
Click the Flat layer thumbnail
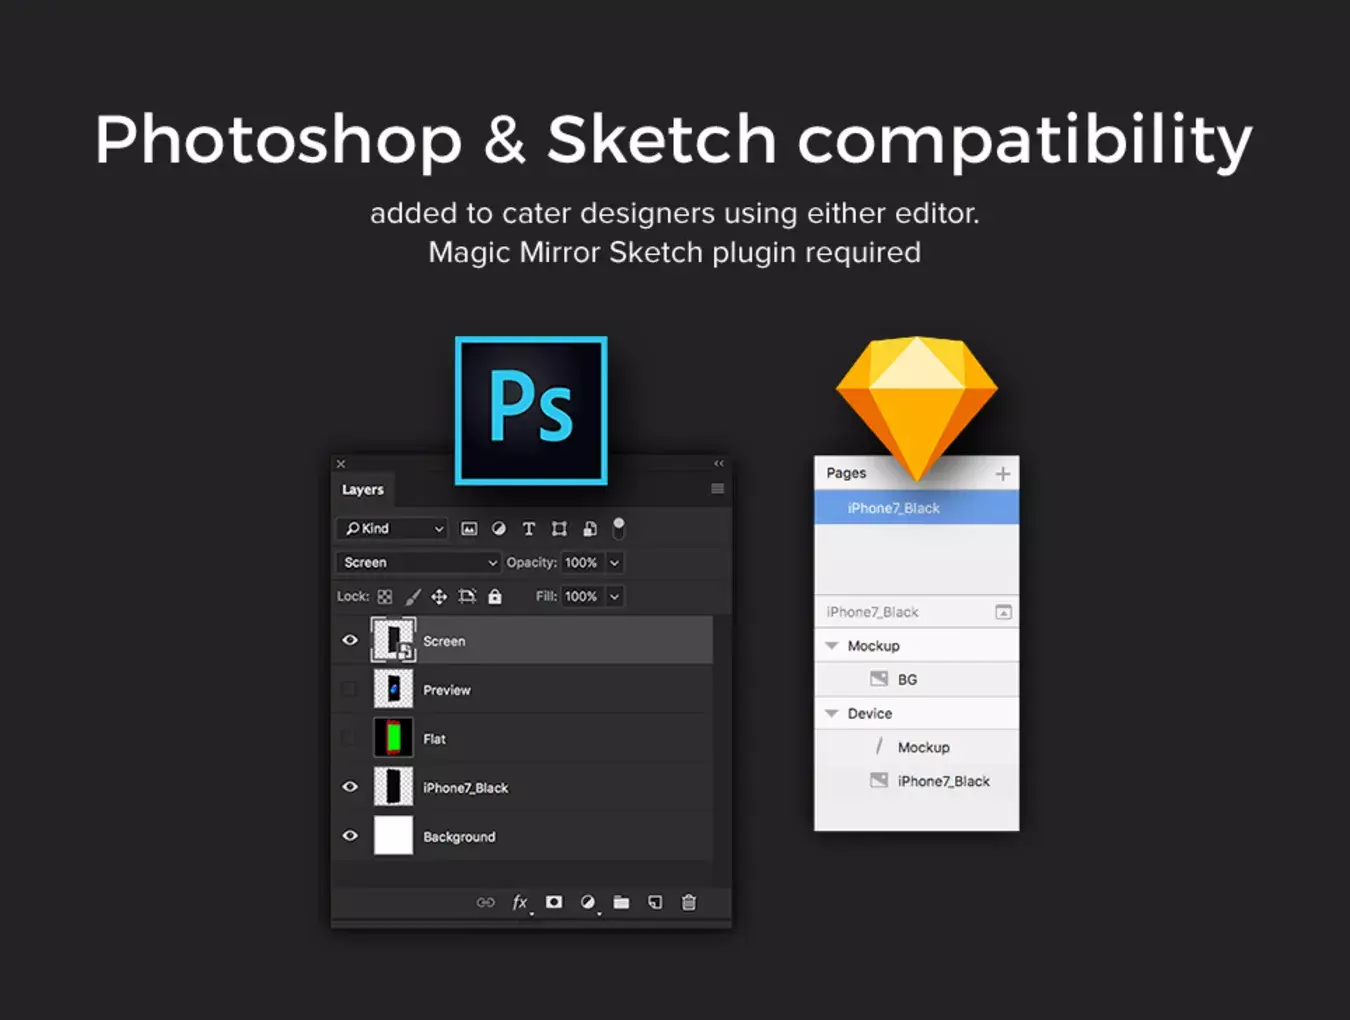[393, 738]
